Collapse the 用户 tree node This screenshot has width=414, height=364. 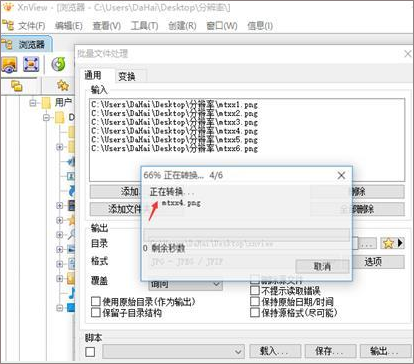click(x=33, y=103)
